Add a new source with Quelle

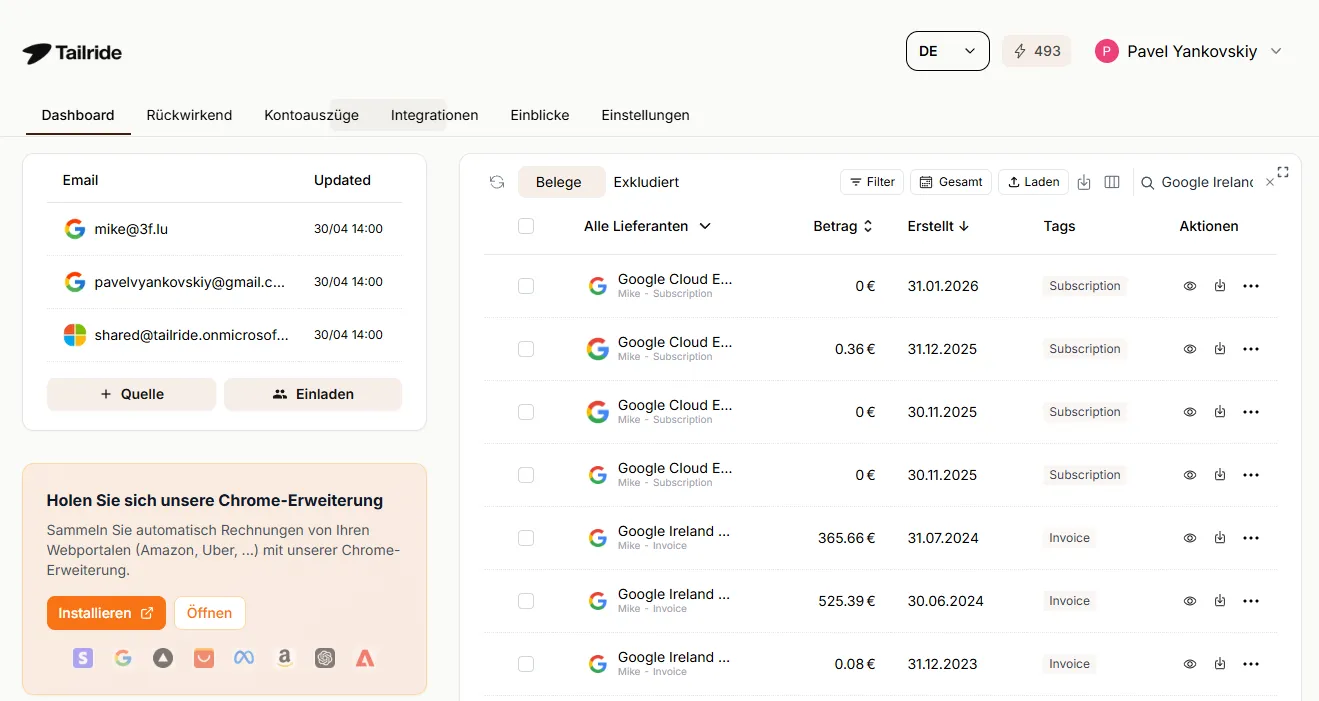click(x=131, y=394)
